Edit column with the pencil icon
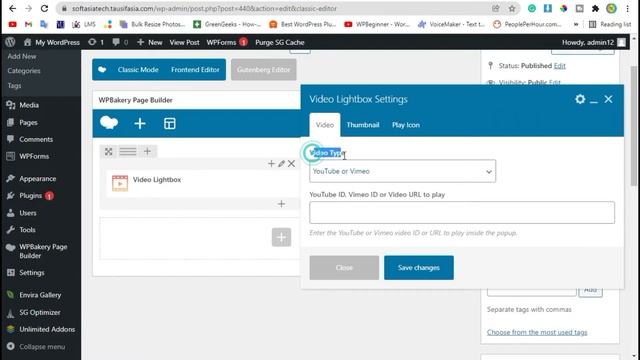The height and width of the screenshot is (360, 640). pyautogui.click(x=281, y=164)
